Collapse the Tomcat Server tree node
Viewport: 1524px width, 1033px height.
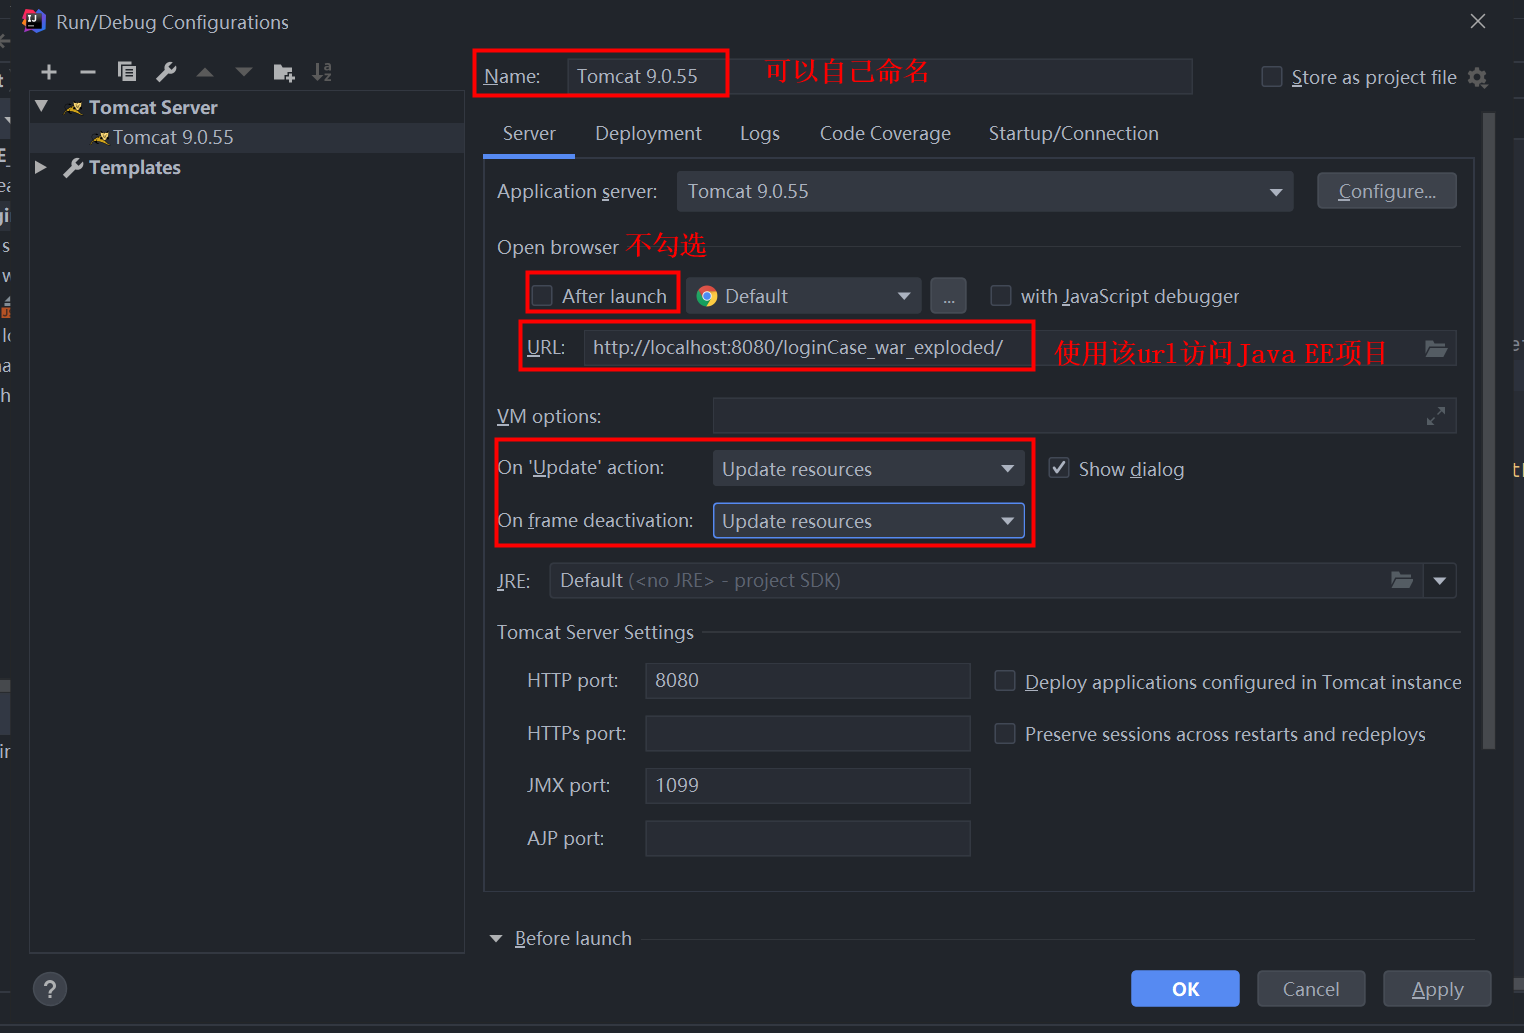pos(42,106)
